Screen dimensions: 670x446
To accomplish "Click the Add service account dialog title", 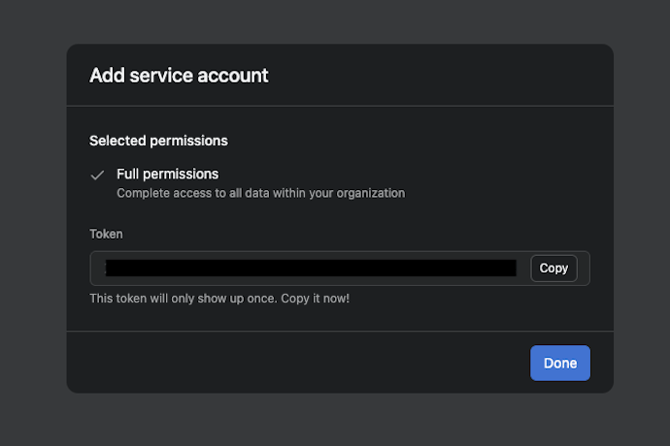I will pos(178,75).
